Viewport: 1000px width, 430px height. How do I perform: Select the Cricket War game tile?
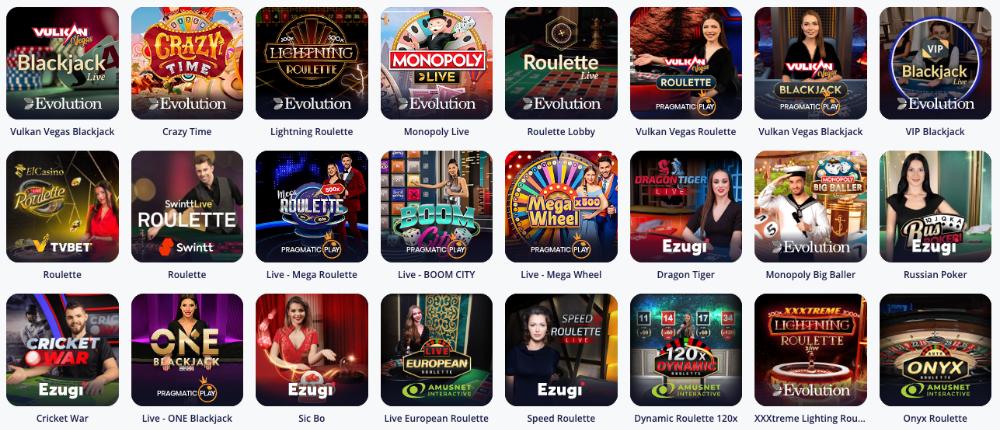coord(62,350)
